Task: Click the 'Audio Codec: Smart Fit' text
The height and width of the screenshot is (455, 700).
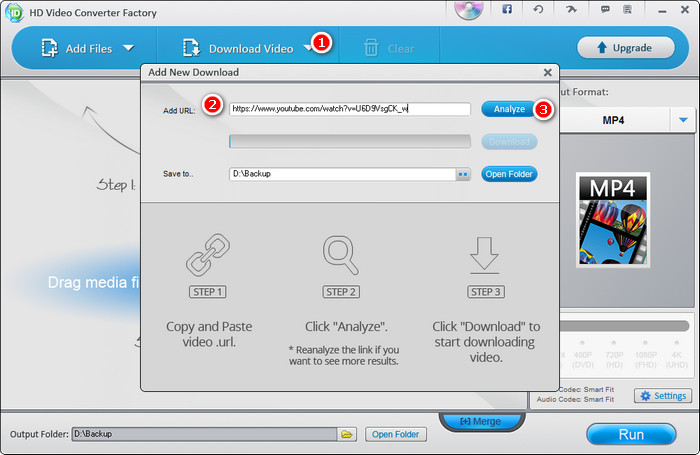Action: click(x=575, y=400)
